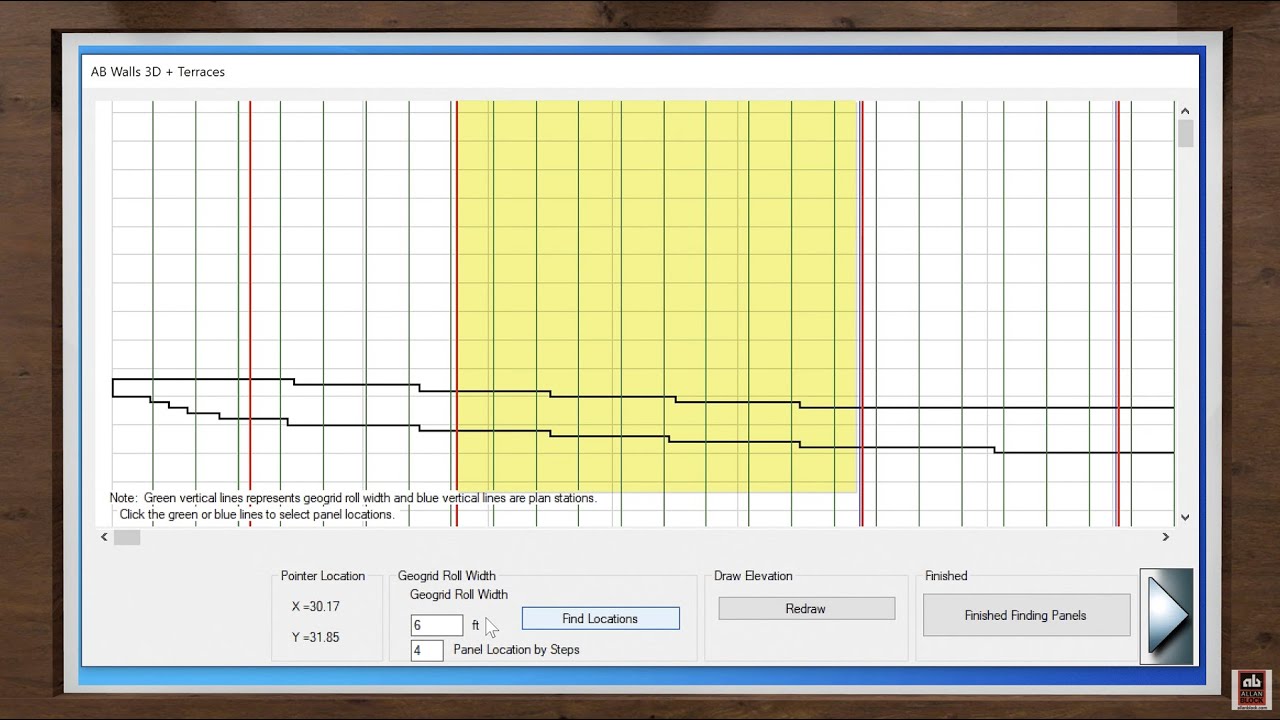Click the vertical scrollbar thumb
Screen dimensions: 1280x720
click(x=1185, y=134)
